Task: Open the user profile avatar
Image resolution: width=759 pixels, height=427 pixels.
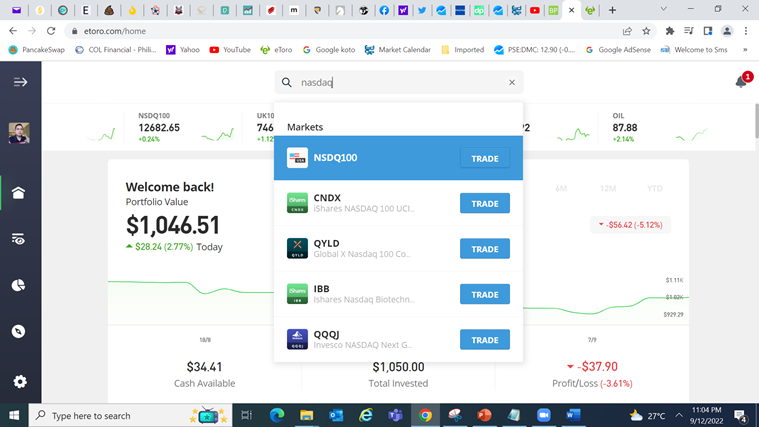Action: [x=19, y=133]
